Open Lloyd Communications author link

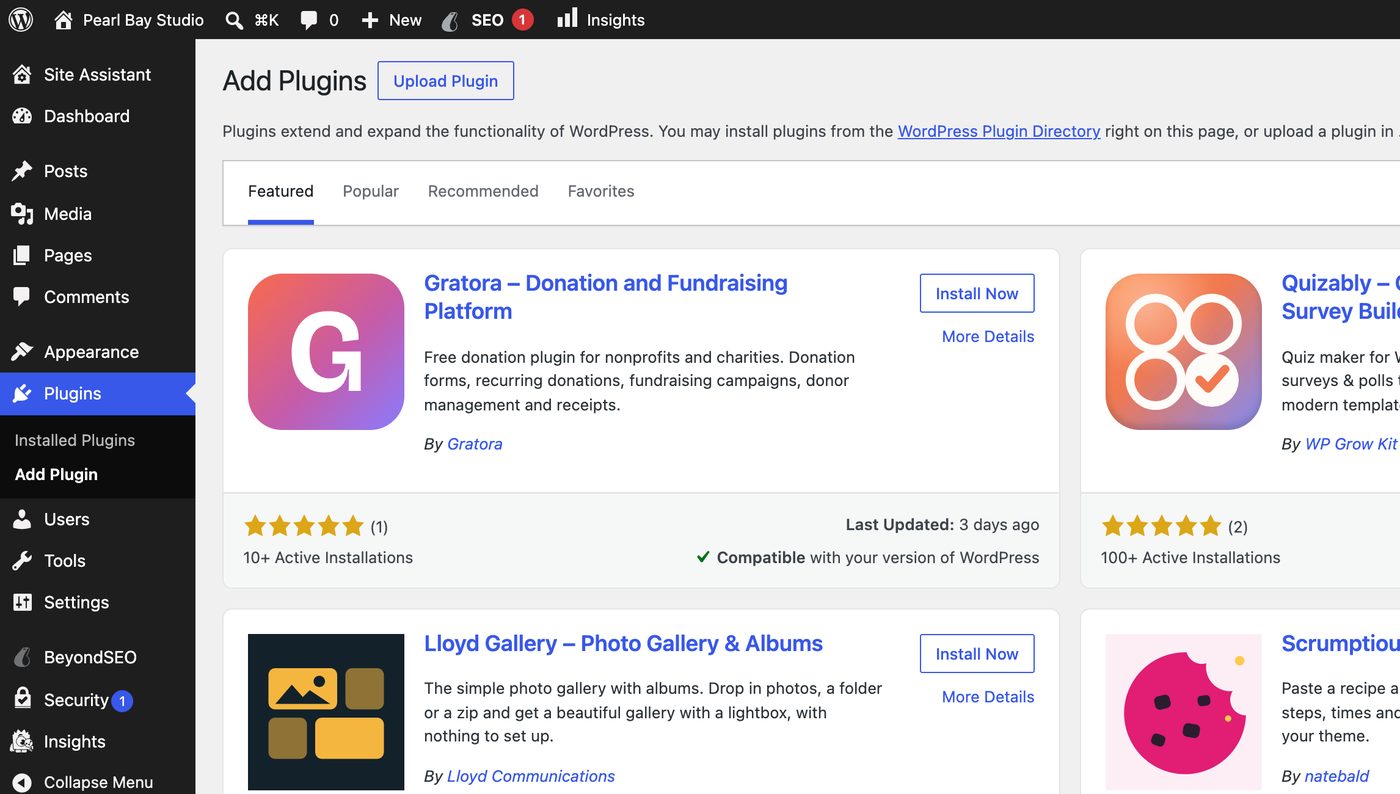click(531, 776)
